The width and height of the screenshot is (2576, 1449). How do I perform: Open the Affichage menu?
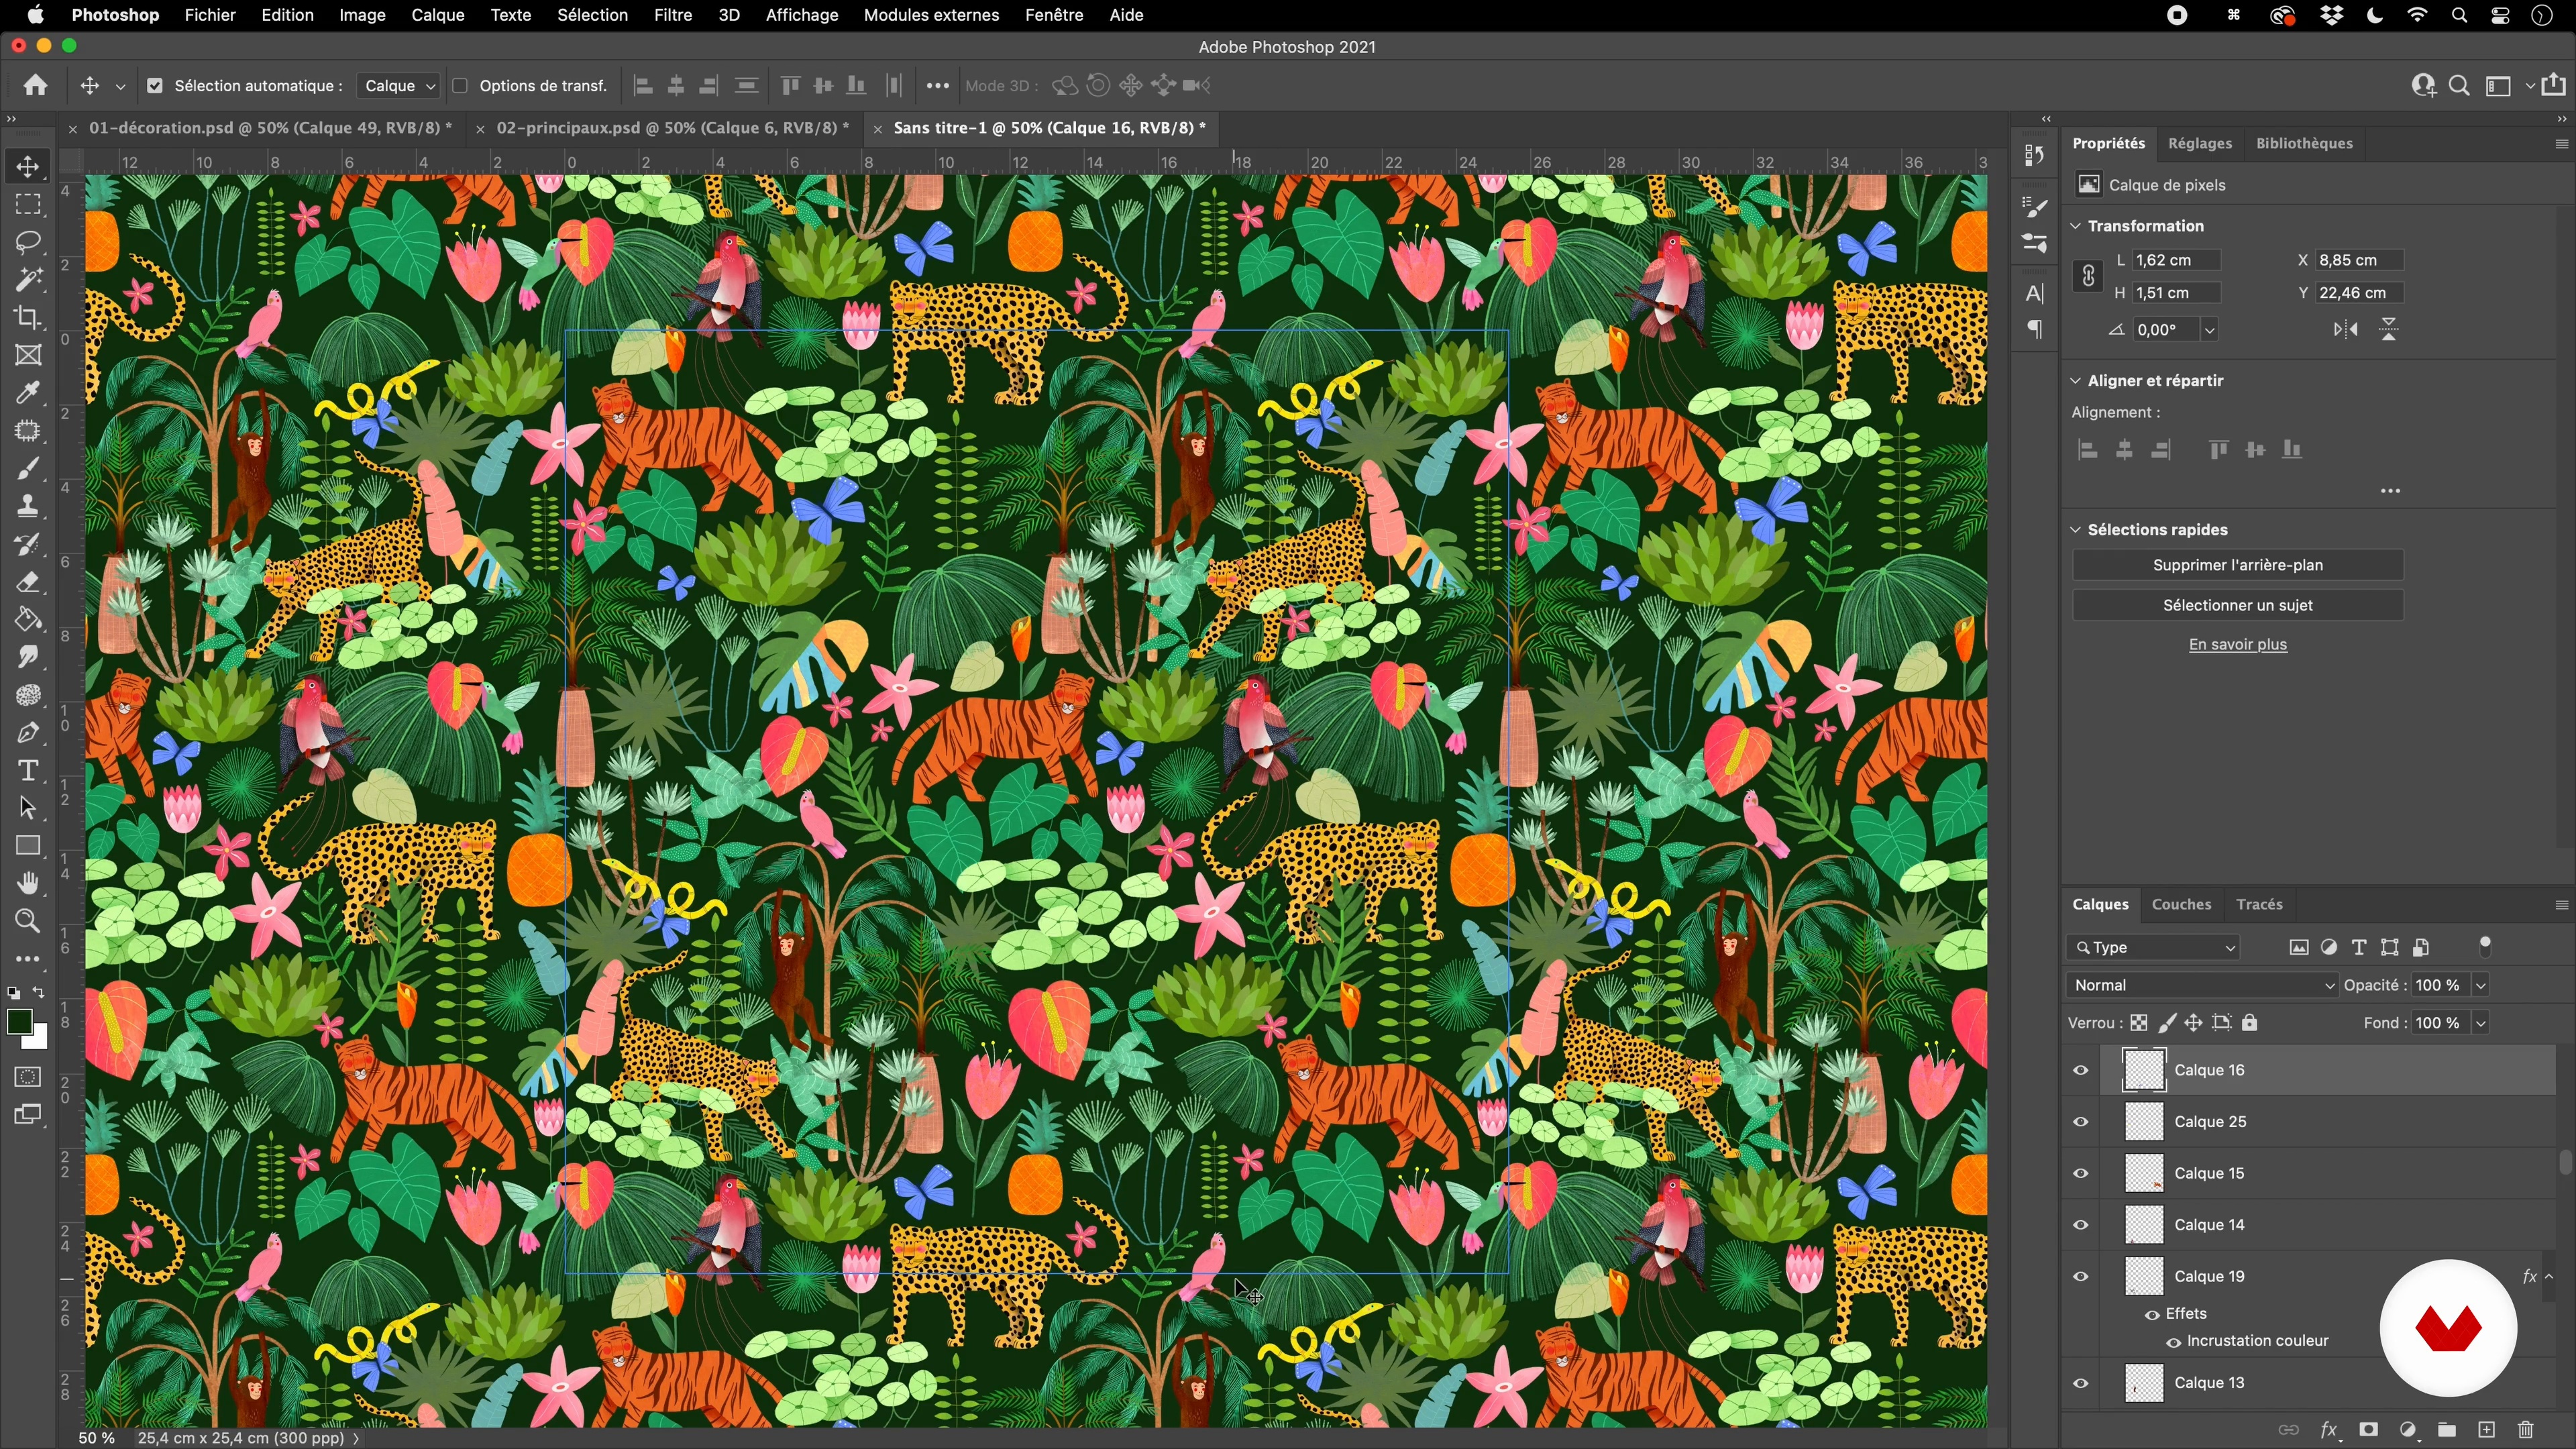click(801, 15)
